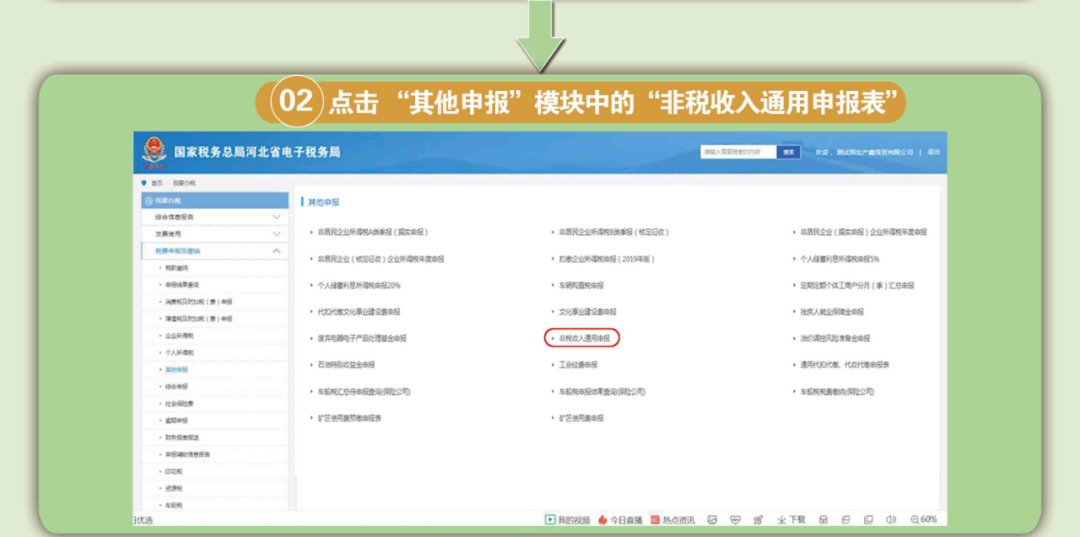Go to 首页 breadcrumb

click(x=157, y=183)
